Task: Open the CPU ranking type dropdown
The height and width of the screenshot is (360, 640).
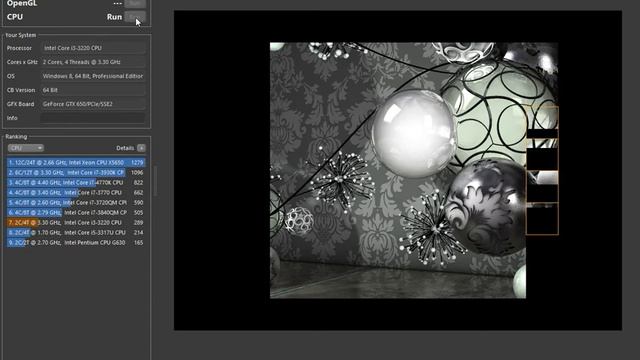Action: tap(25, 148)
